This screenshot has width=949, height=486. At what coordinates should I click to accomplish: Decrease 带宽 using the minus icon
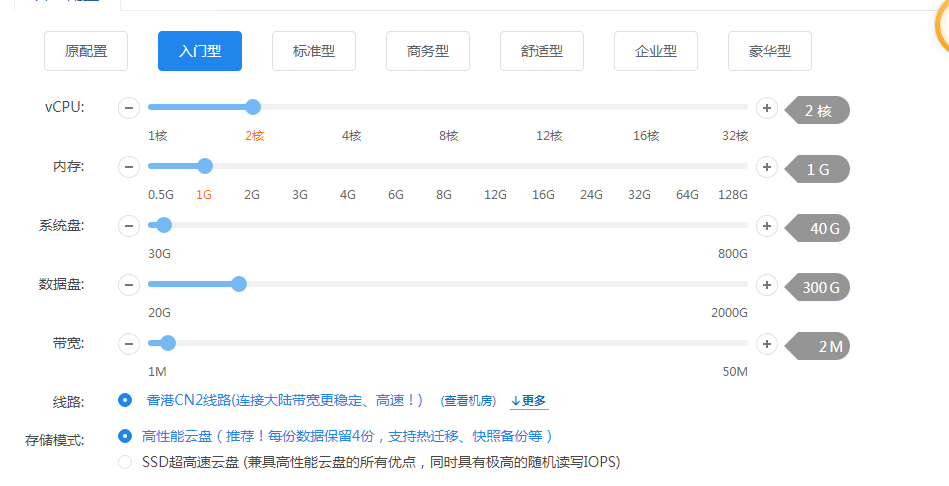click(x=129, y=344)
